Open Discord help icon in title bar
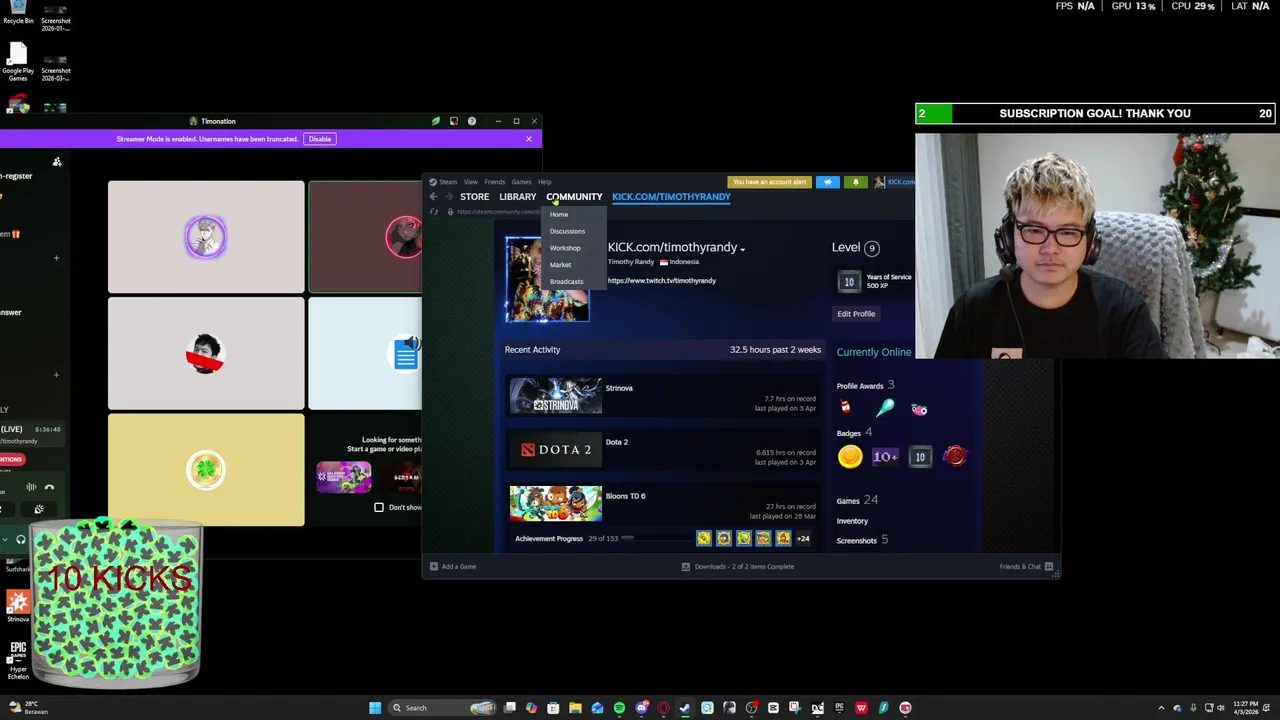The image size is (1280, 720). point(472,121)
